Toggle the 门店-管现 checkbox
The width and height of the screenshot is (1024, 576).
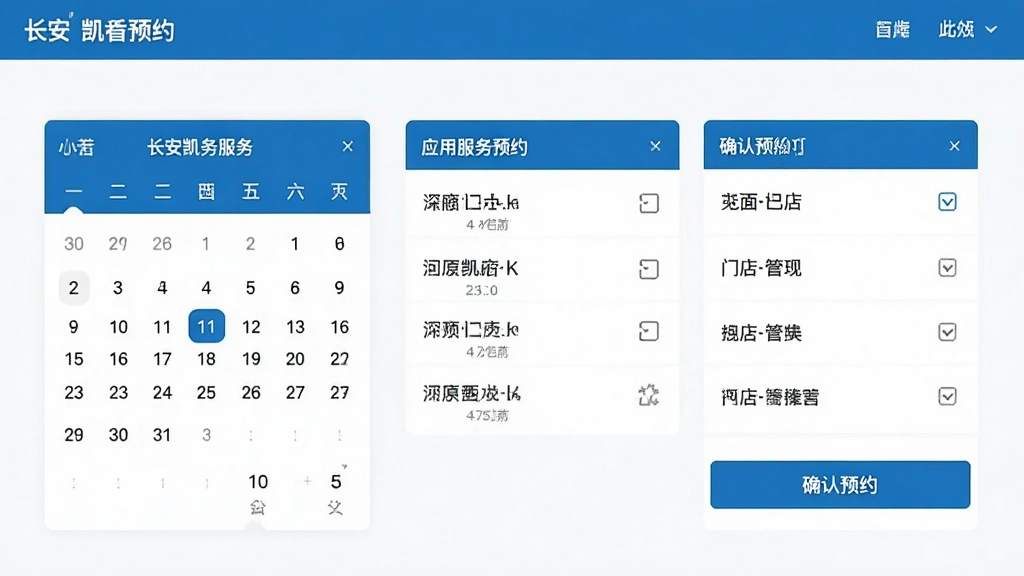click(x=947, y=268)
